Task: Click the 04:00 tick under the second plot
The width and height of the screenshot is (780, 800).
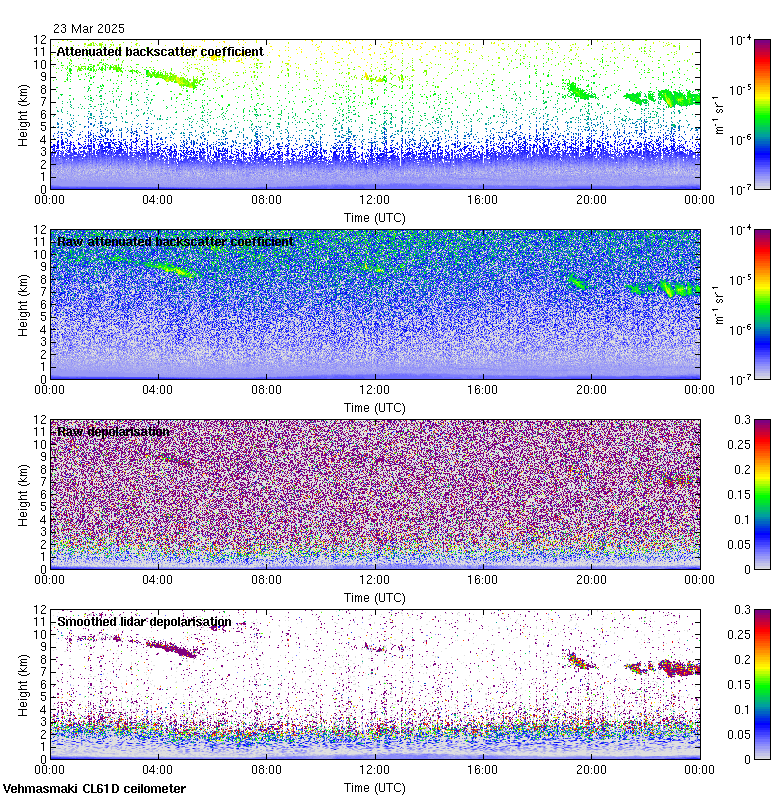Action: (x=158, y=390)
